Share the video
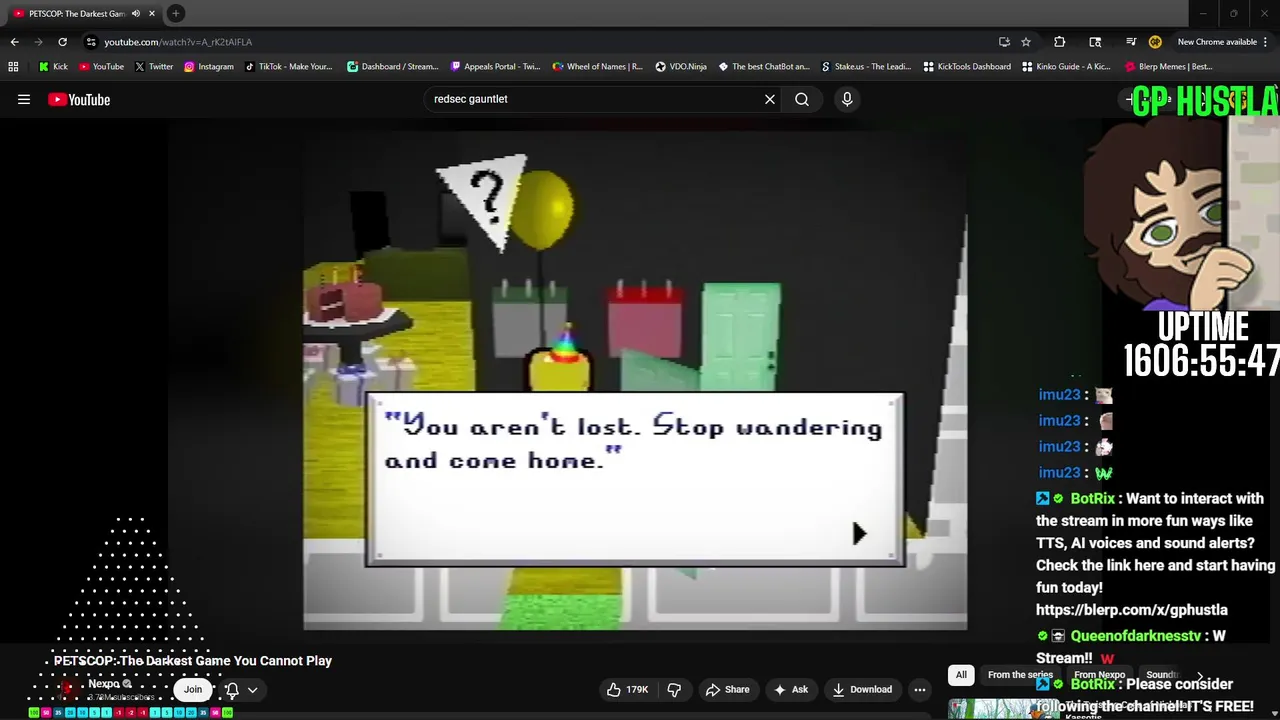1280x720 pixels. coord(727,689)
